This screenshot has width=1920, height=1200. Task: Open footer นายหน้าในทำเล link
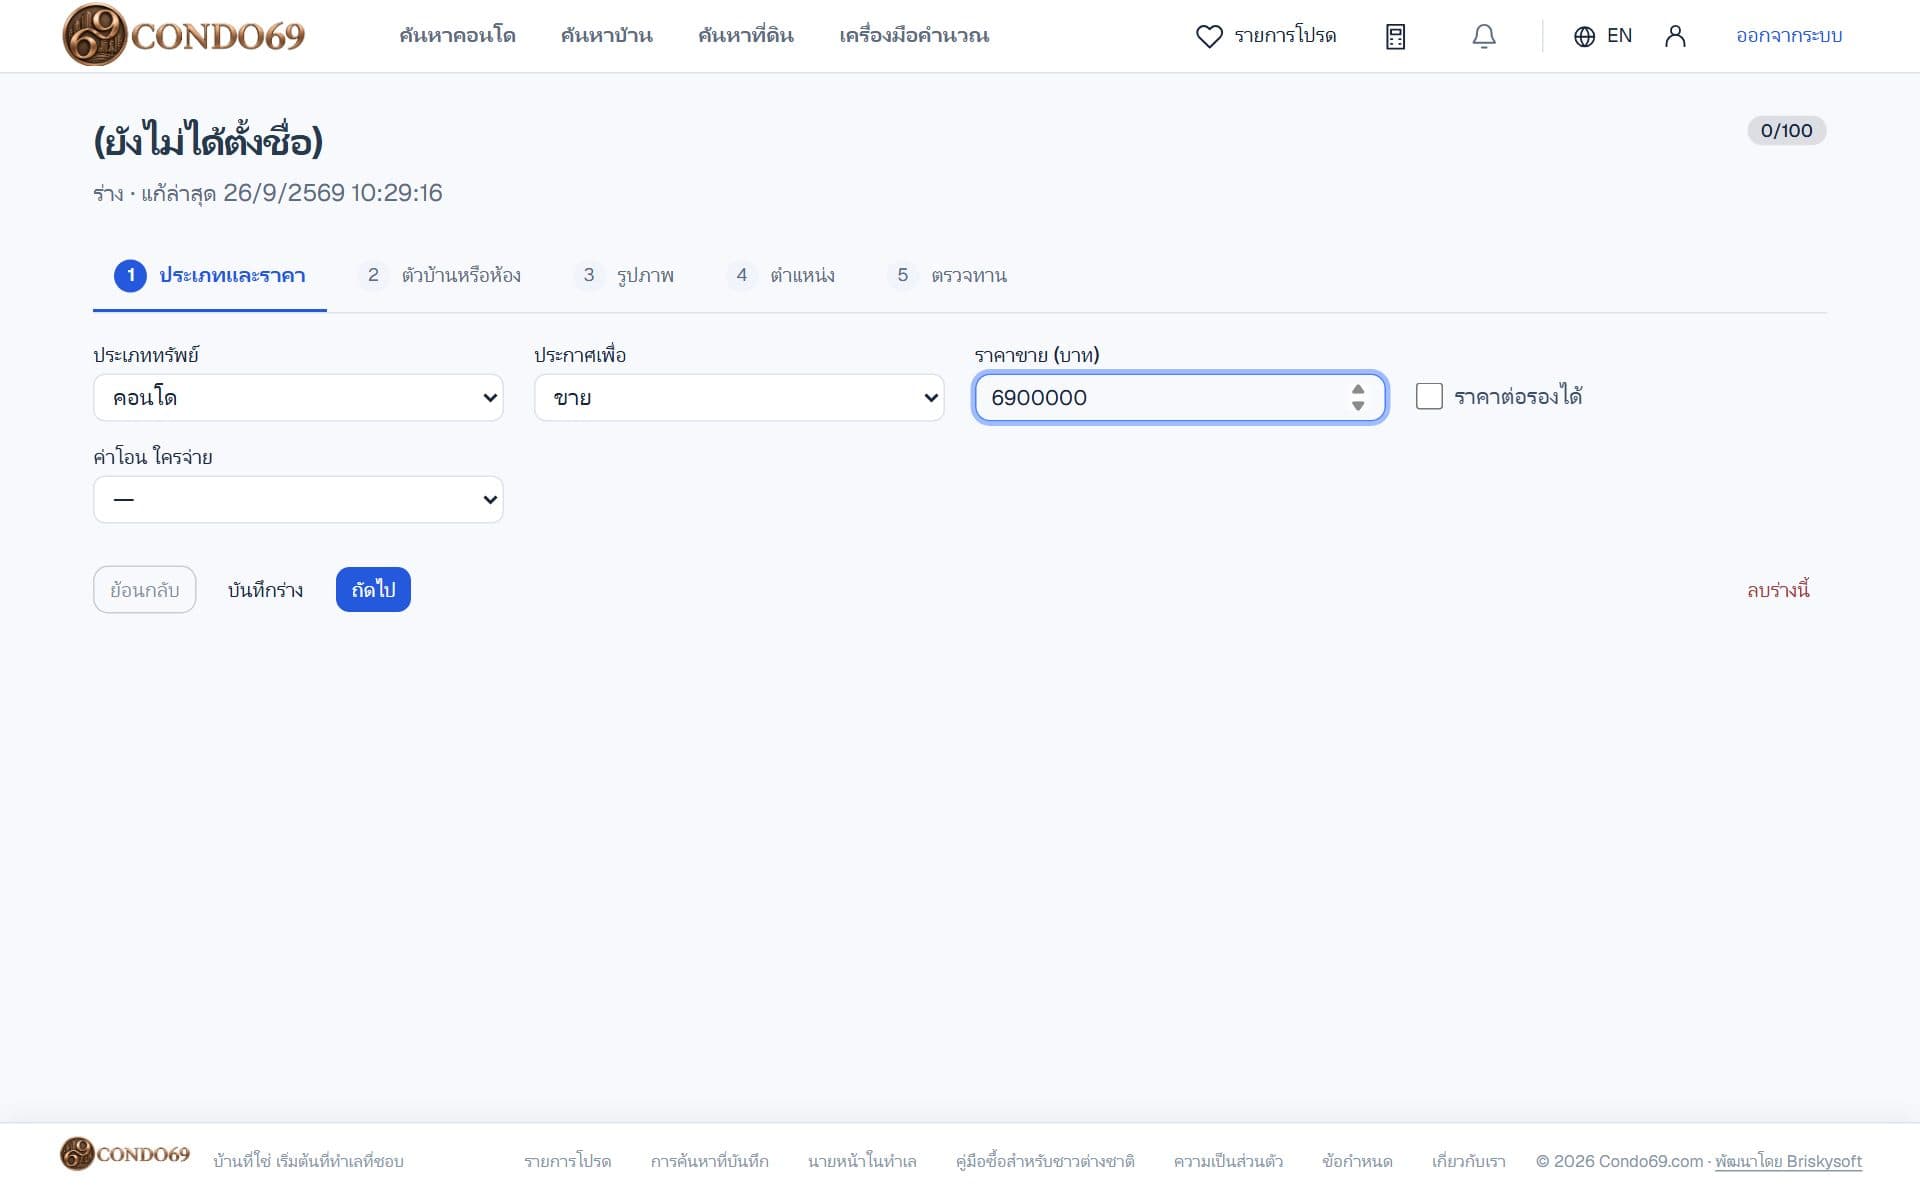(862, 1161)
